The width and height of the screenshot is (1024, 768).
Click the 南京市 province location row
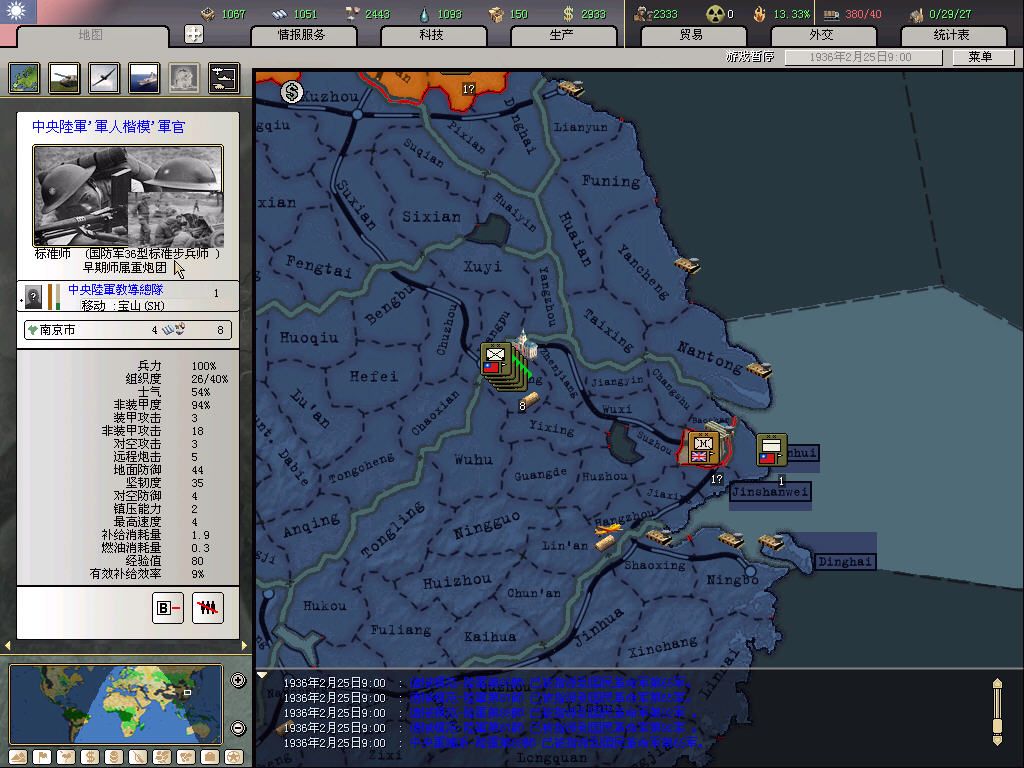128,330
